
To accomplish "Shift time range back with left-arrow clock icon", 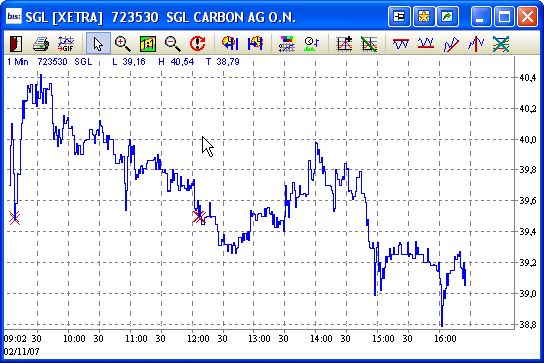I will pos(230,44).
